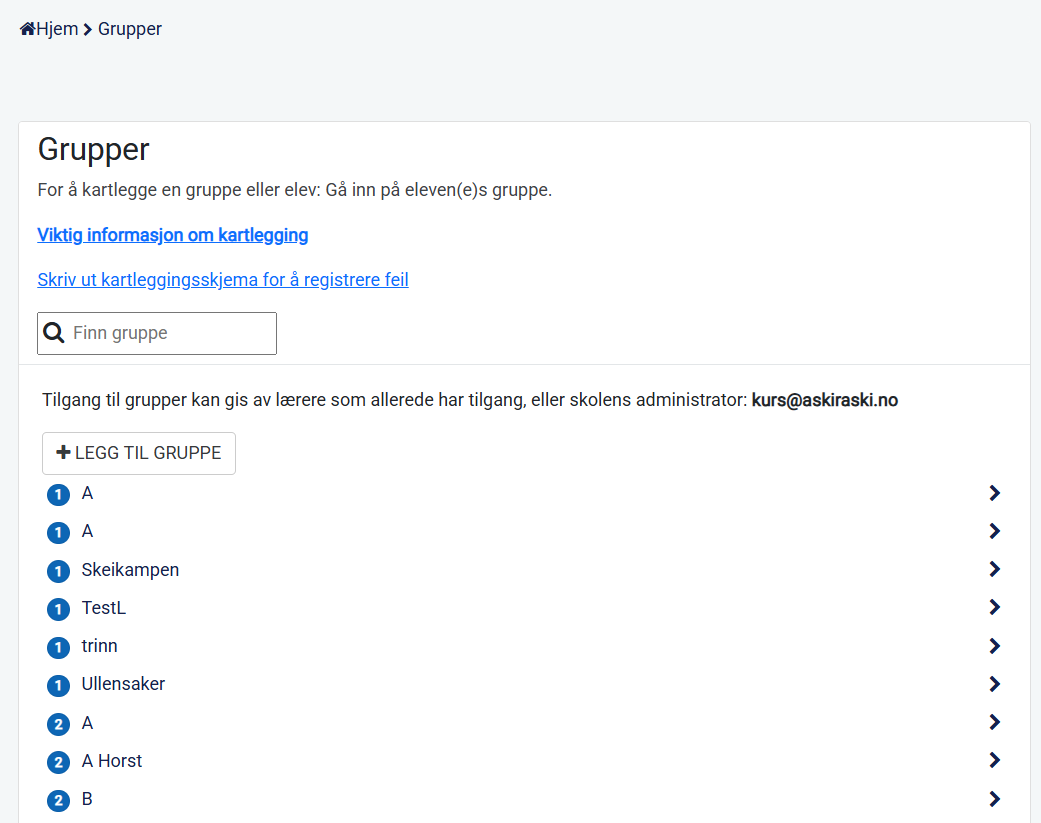Expand the Ullensaker group chevron
This screenshot has width=1041, height=823.
click(x=994, y=684)
